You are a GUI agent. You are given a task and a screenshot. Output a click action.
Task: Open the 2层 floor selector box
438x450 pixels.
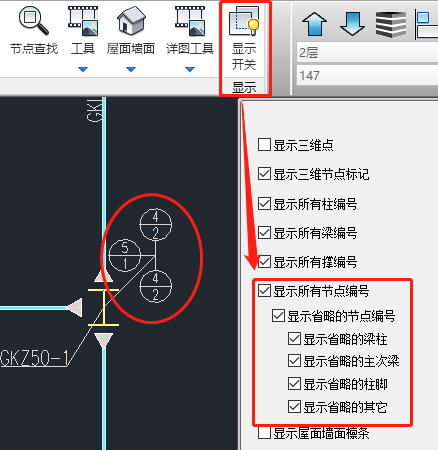coord(367,52)
